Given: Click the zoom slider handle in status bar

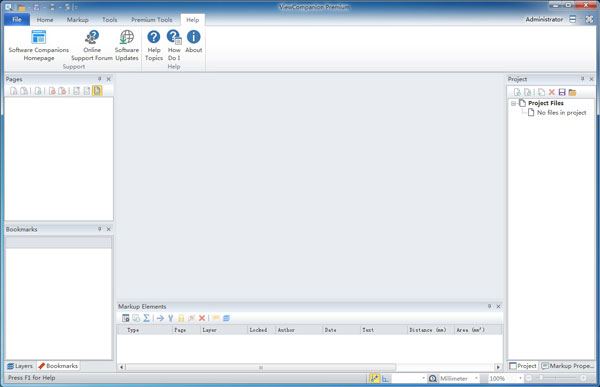Looking at the screenshot, I should point(541,378).
